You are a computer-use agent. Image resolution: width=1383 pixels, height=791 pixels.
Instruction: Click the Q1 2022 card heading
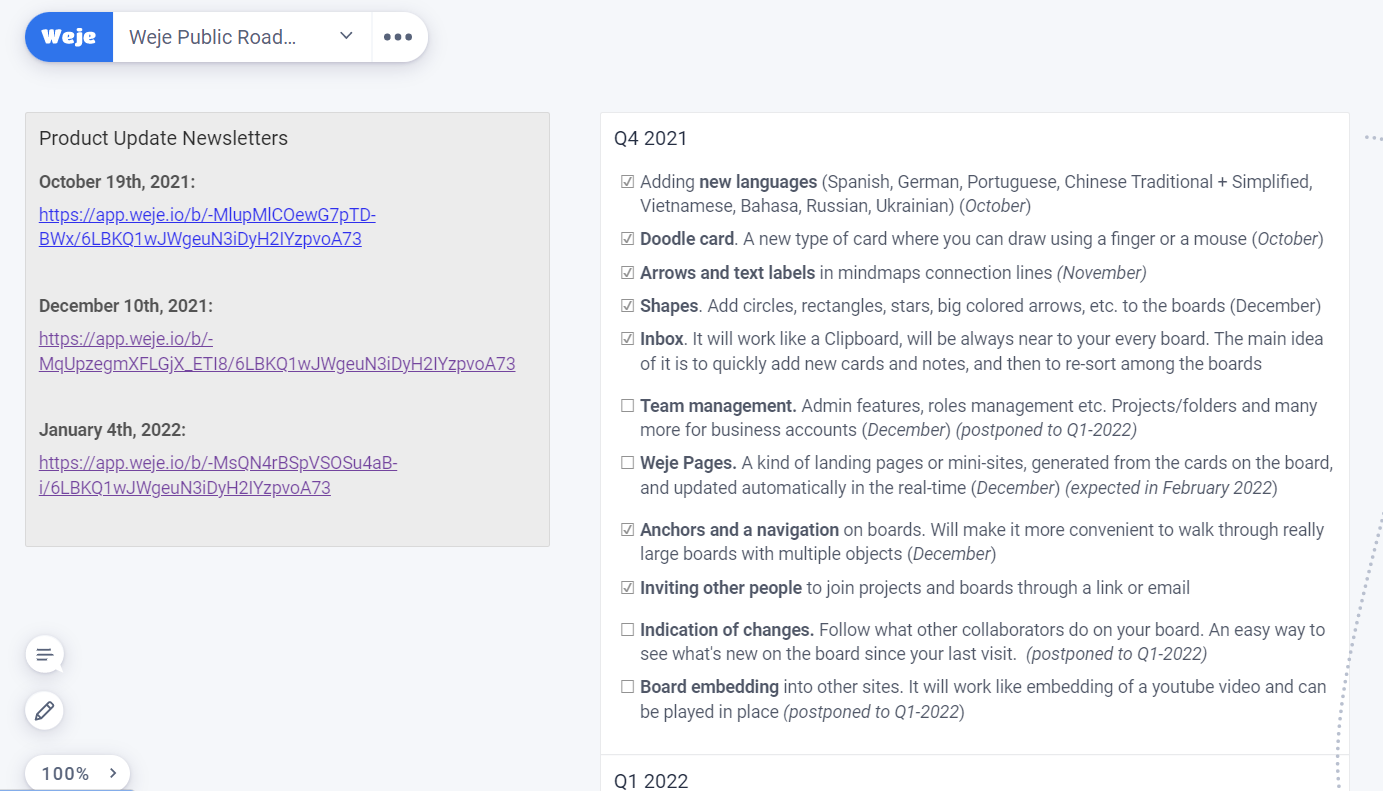tap(651, 781)
